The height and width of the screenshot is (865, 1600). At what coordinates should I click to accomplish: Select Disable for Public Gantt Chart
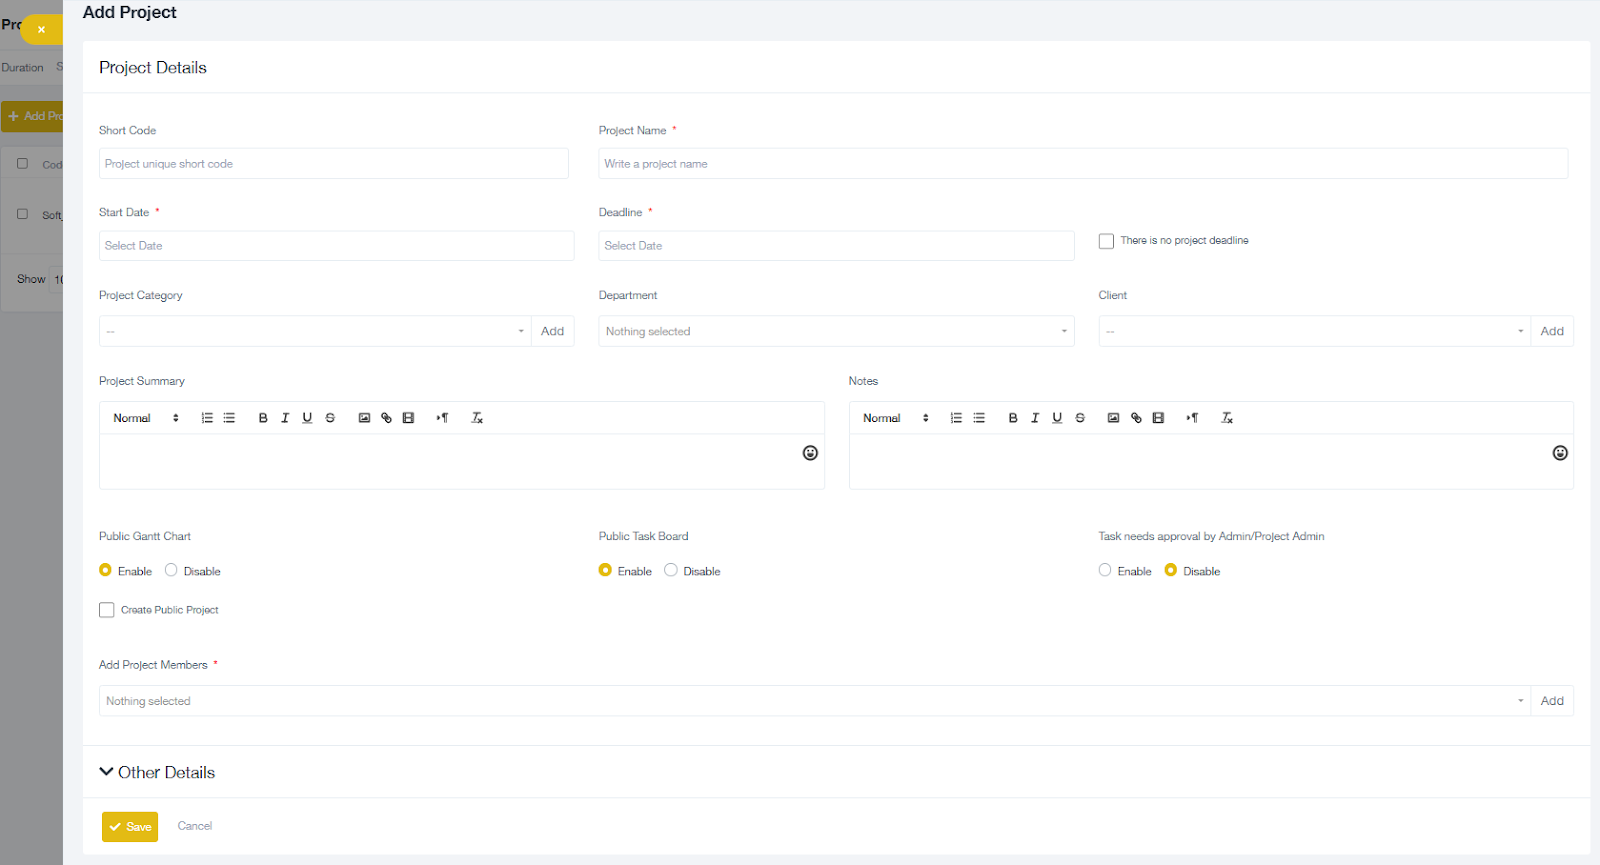tap(171, 570)
